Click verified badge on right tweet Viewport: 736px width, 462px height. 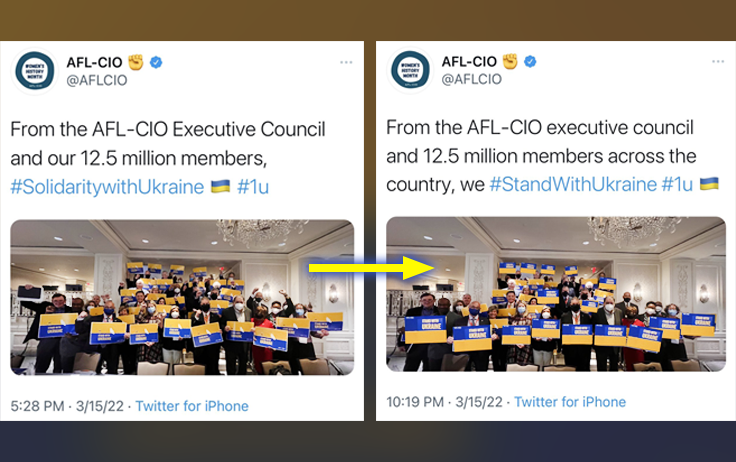(530, 61)
